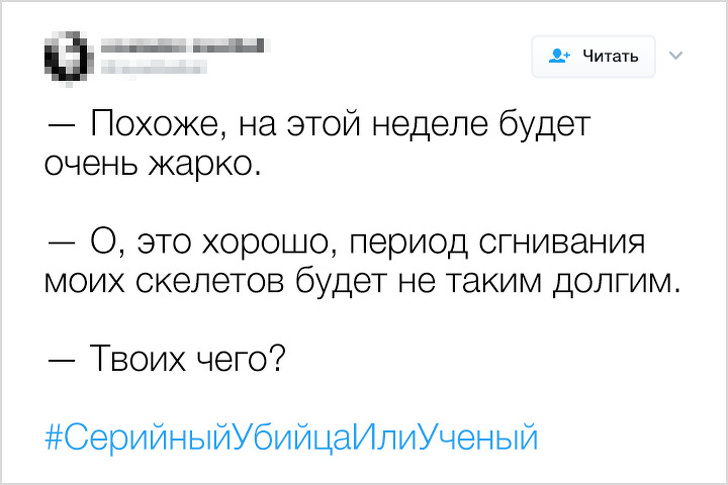Screen dimensions: 728x485
Task: Click the word 'долгим' in tweet
Action: (615, 281)
